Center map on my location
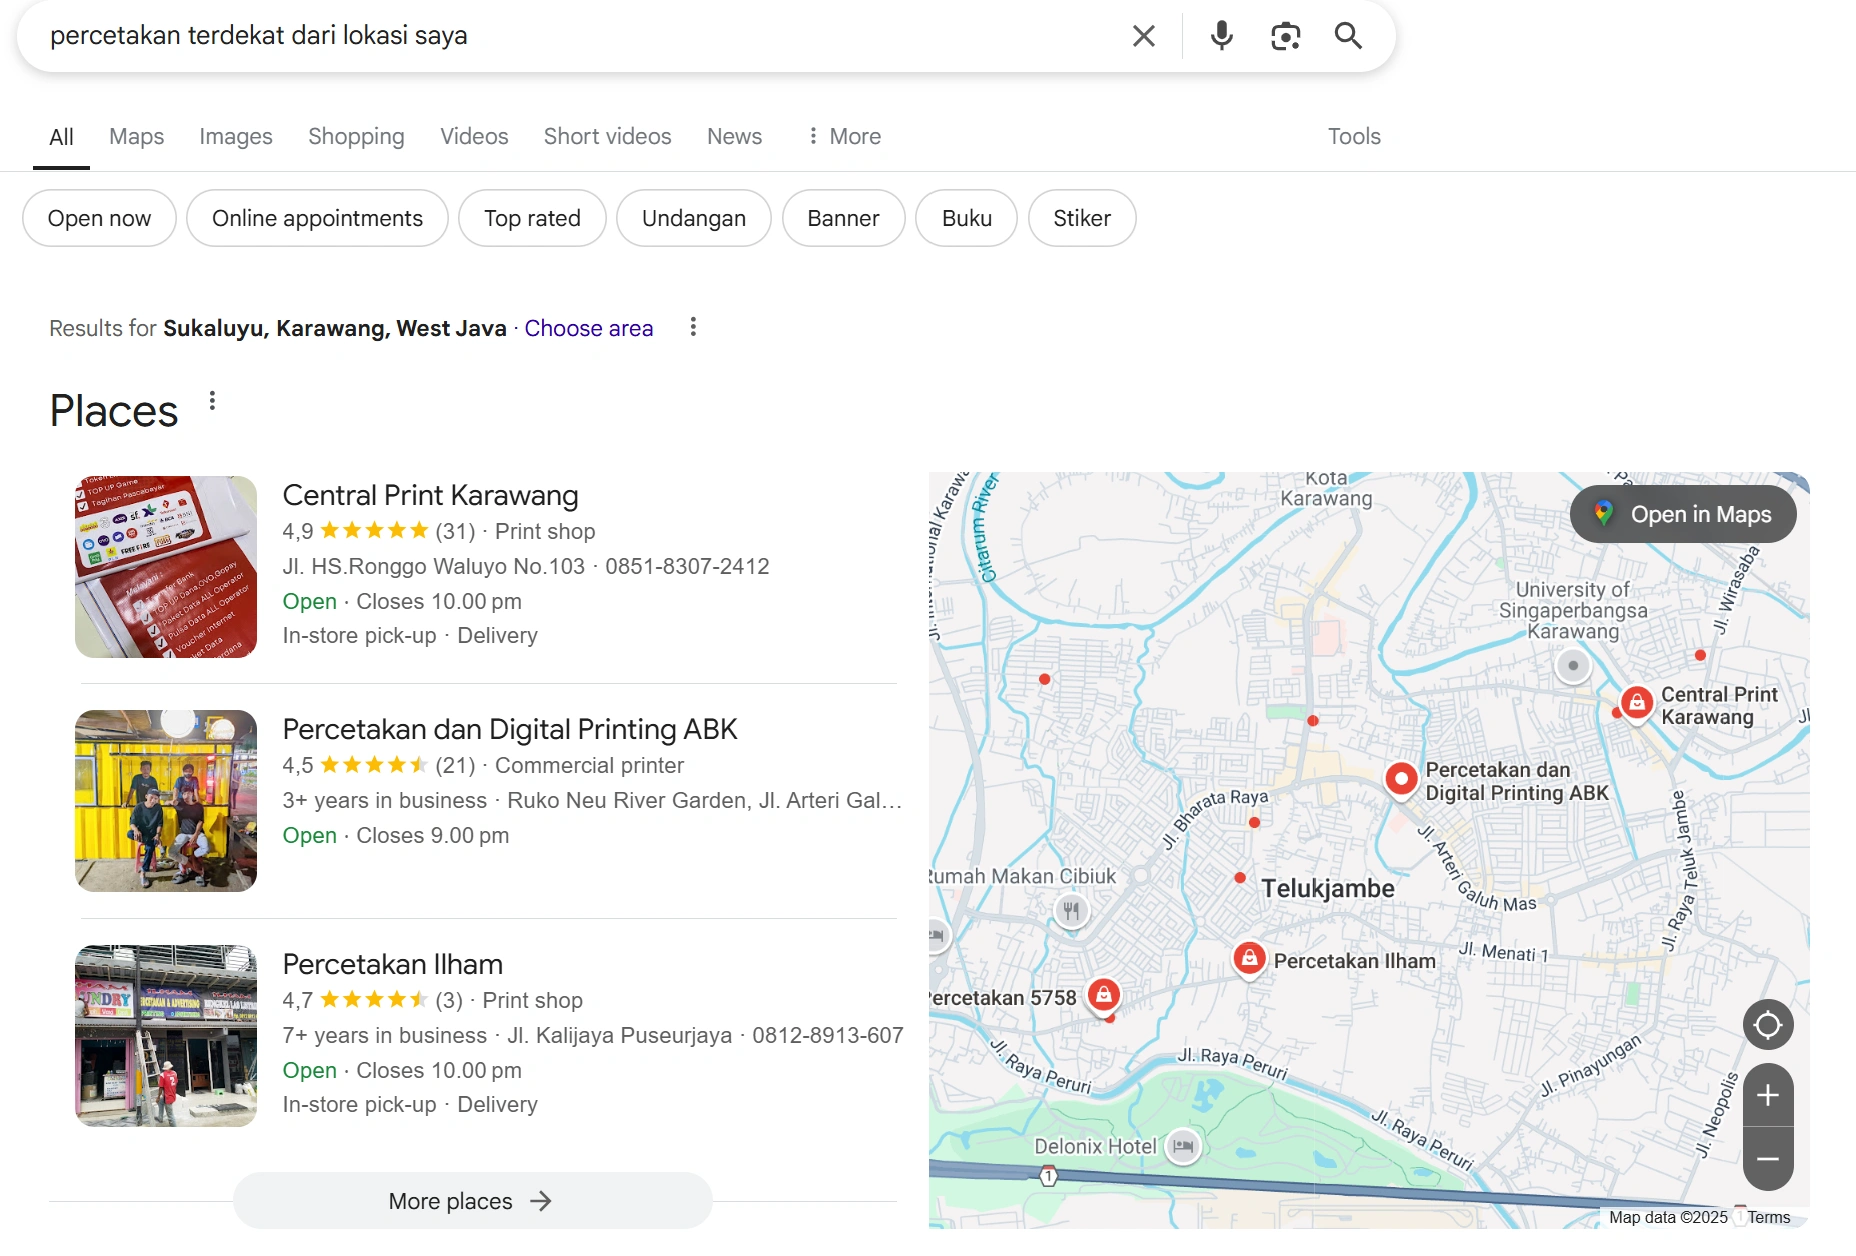Image resolution: width=1856 pixels, height=1256 pixels. tap(1767, 1025)
